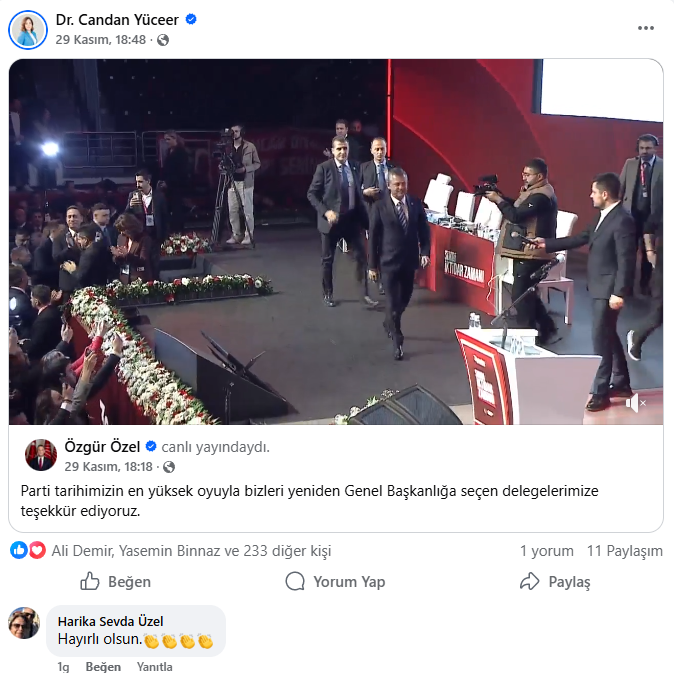Click the verified badge next to Özgür Özel
This screenshot has width=674, height=673.
tap(151, 446)
